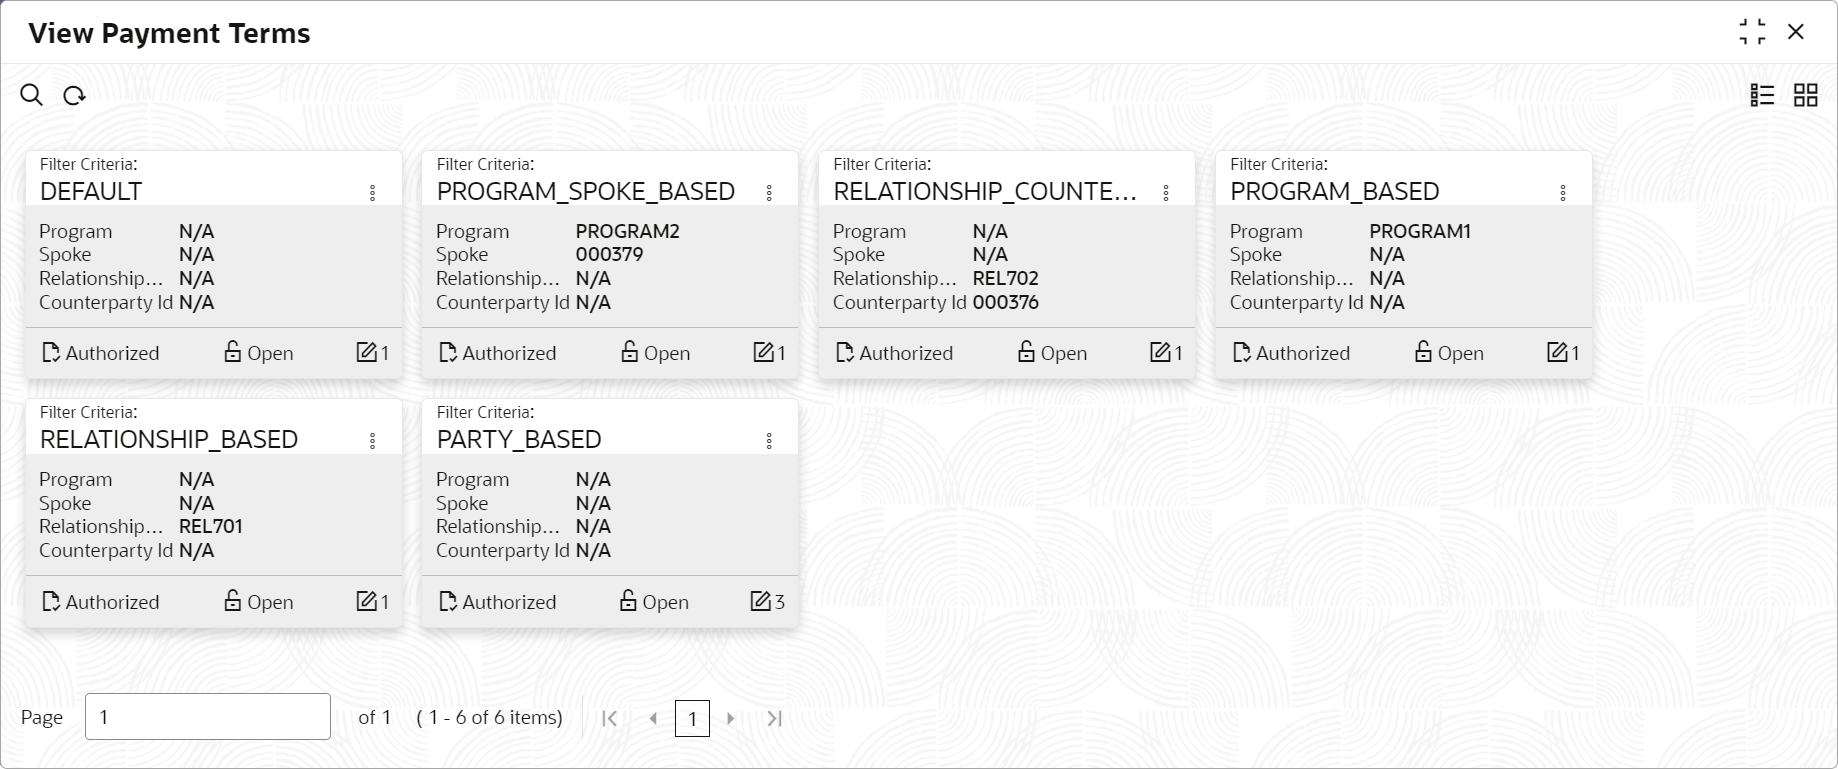
Task: Jump to the first page
Action: tap(609, 718)
